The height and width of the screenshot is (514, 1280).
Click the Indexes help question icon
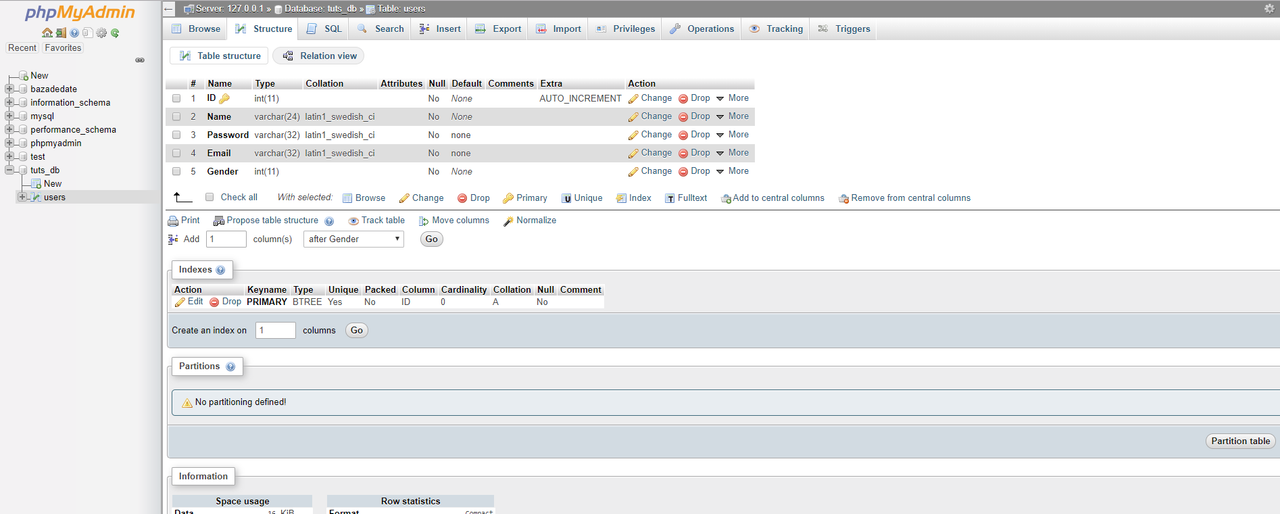[x=220, y=270]
